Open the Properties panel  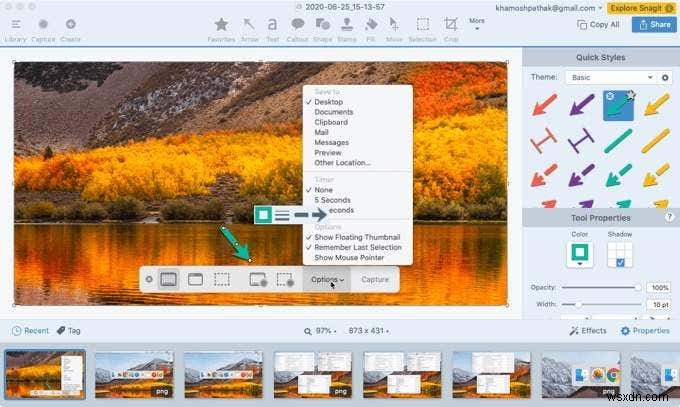(x=645, y=331)
